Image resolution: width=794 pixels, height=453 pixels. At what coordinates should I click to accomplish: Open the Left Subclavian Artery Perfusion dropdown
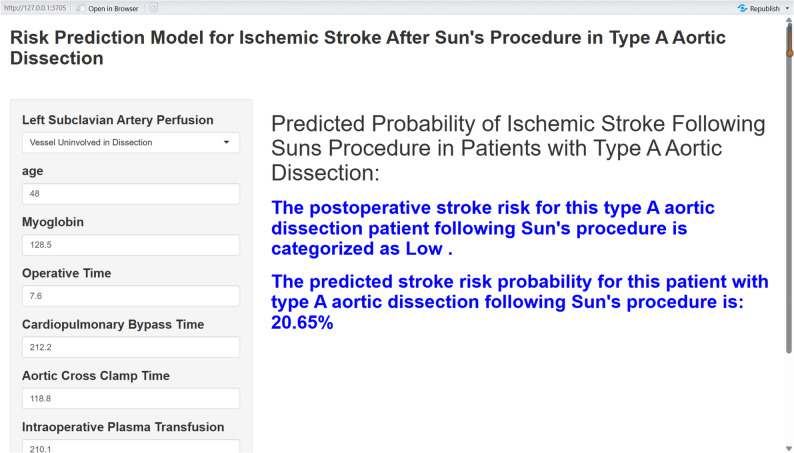pyautogui.click(x=131, y=143)
